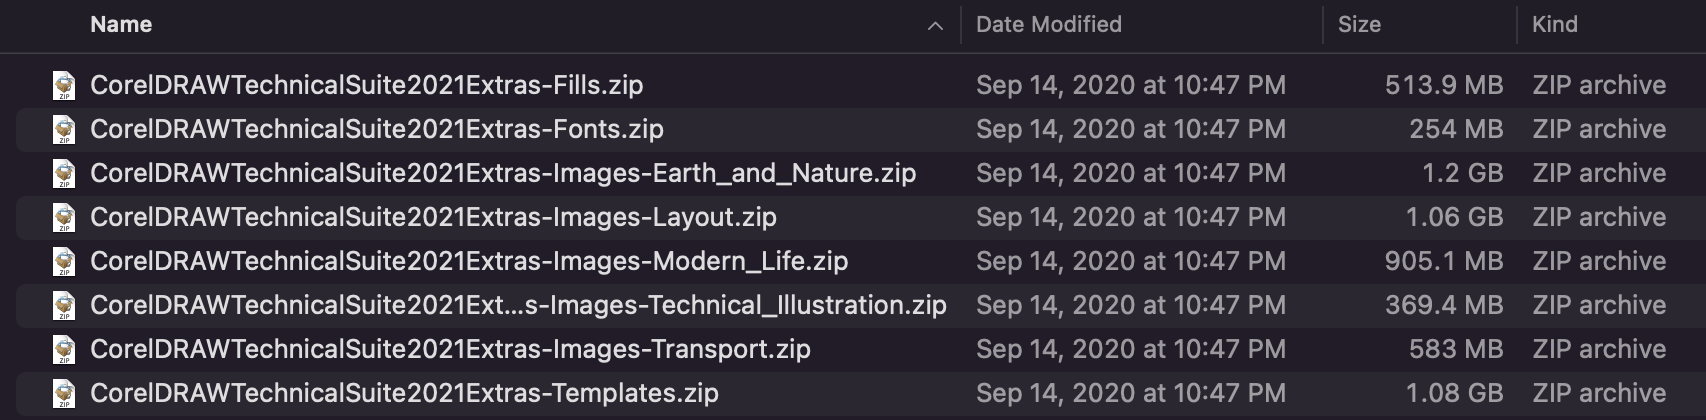Screen dimensions: 1706x420
Task: Select the Extras-Fonts.zip filename
Action: tap(376, 130)
